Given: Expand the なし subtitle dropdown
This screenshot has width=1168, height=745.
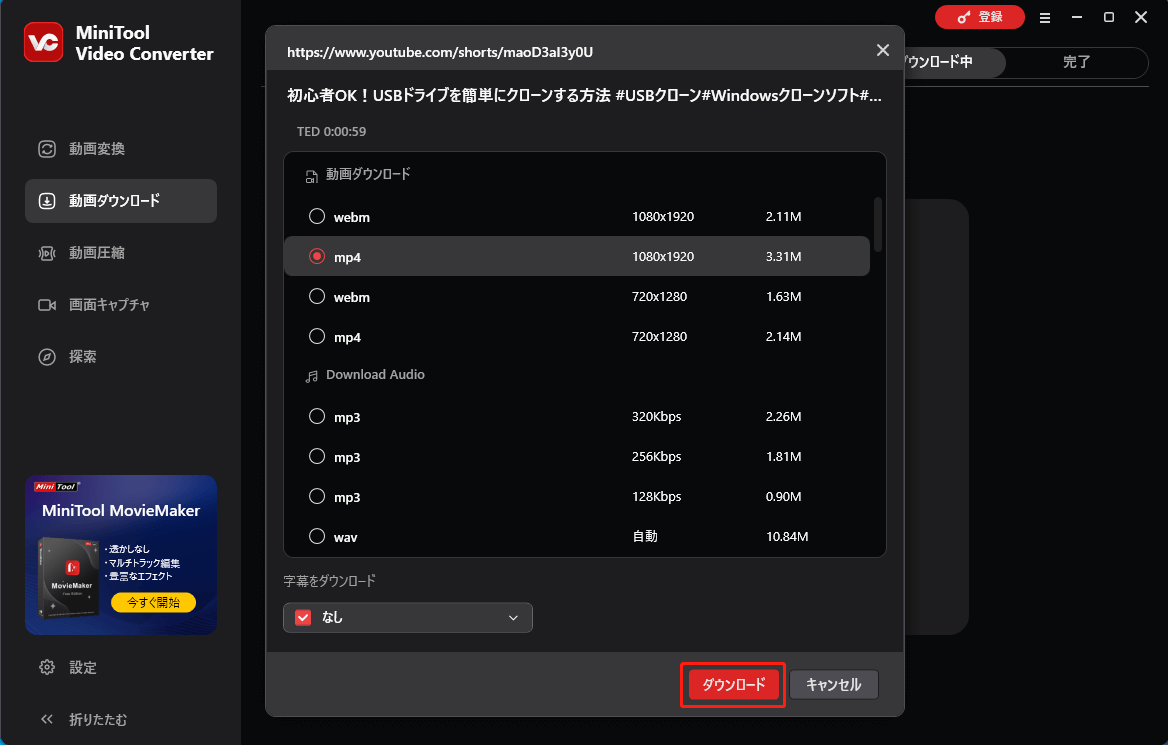Looking at the screenshot, I should pos(407,618).
